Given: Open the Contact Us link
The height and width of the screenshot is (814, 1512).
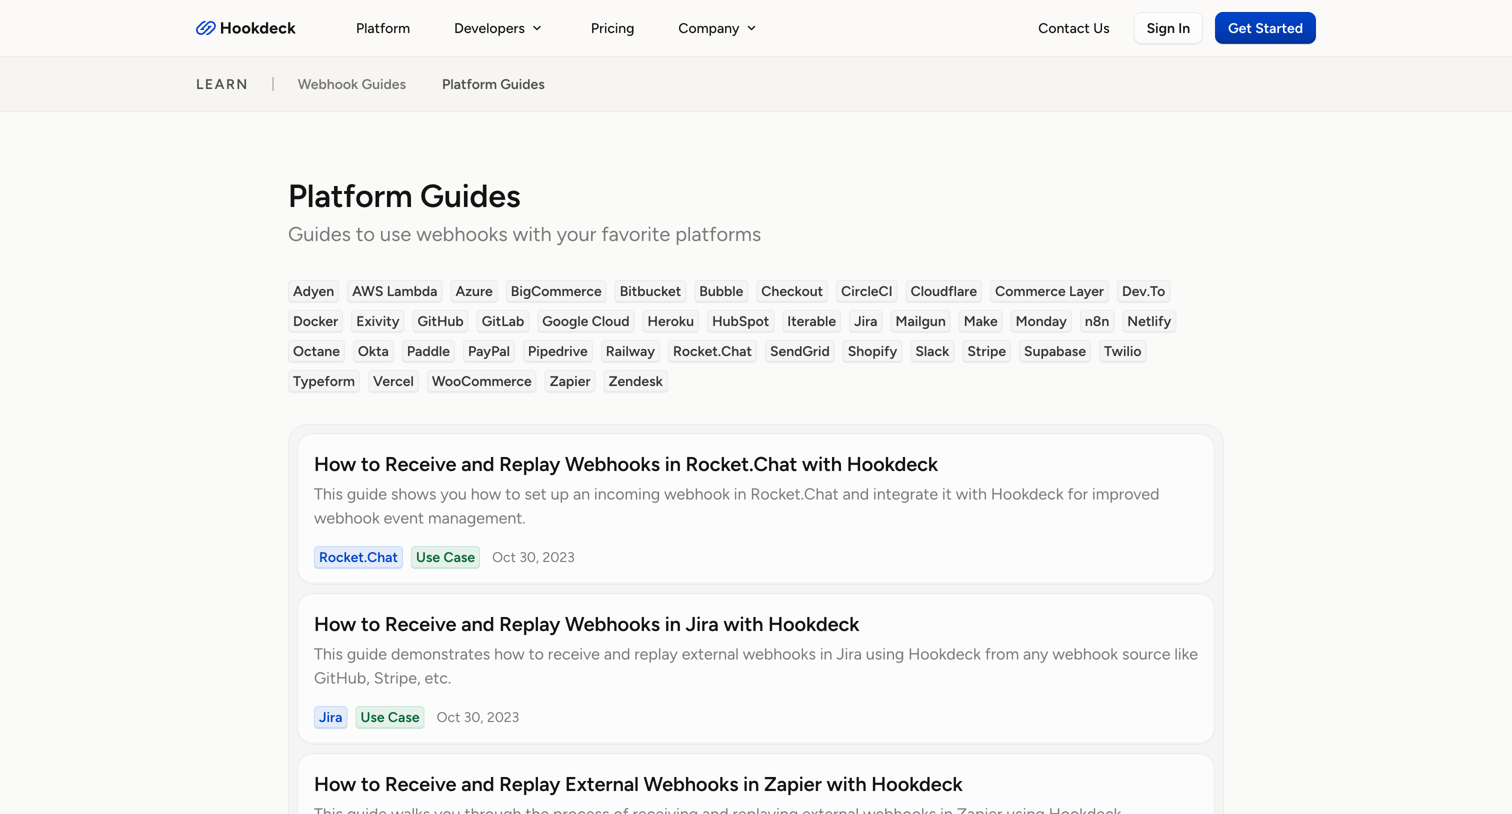Looking at the screenshot, I should click(x=1073, y=28).
